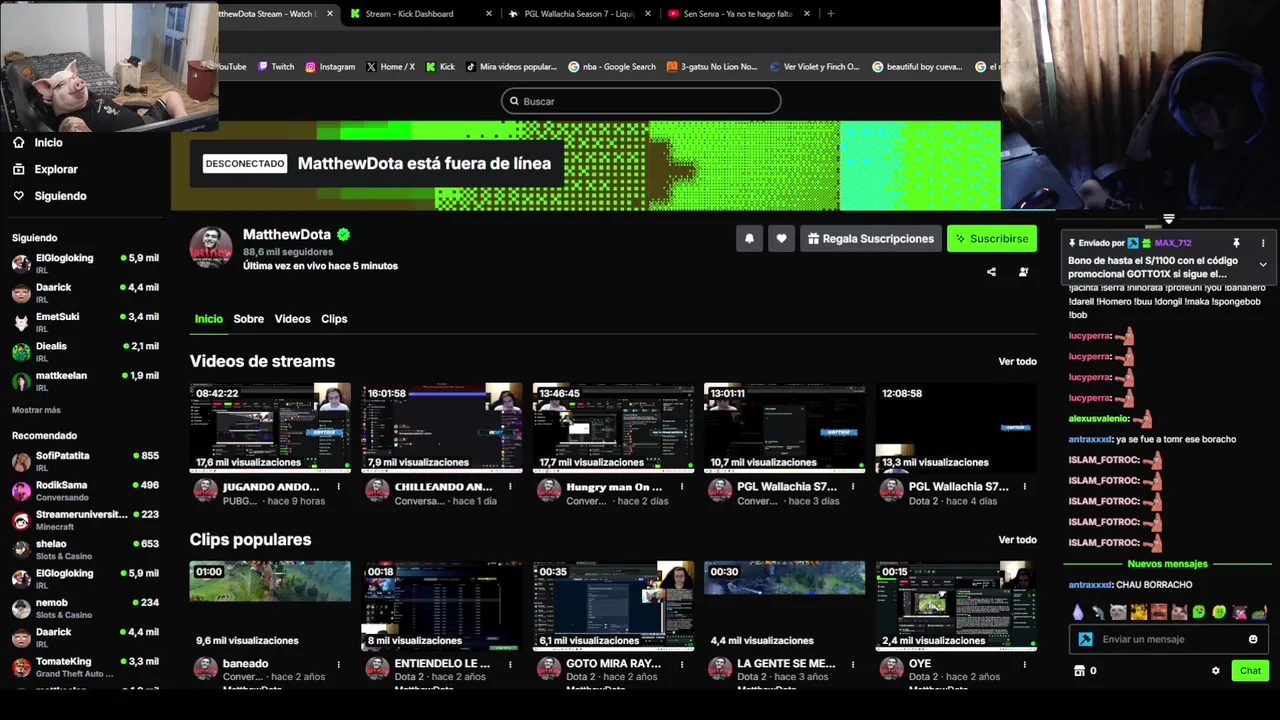Open options menu for JUGANDO ANDO video
1280x720 pixels.
tap(338, 487)
